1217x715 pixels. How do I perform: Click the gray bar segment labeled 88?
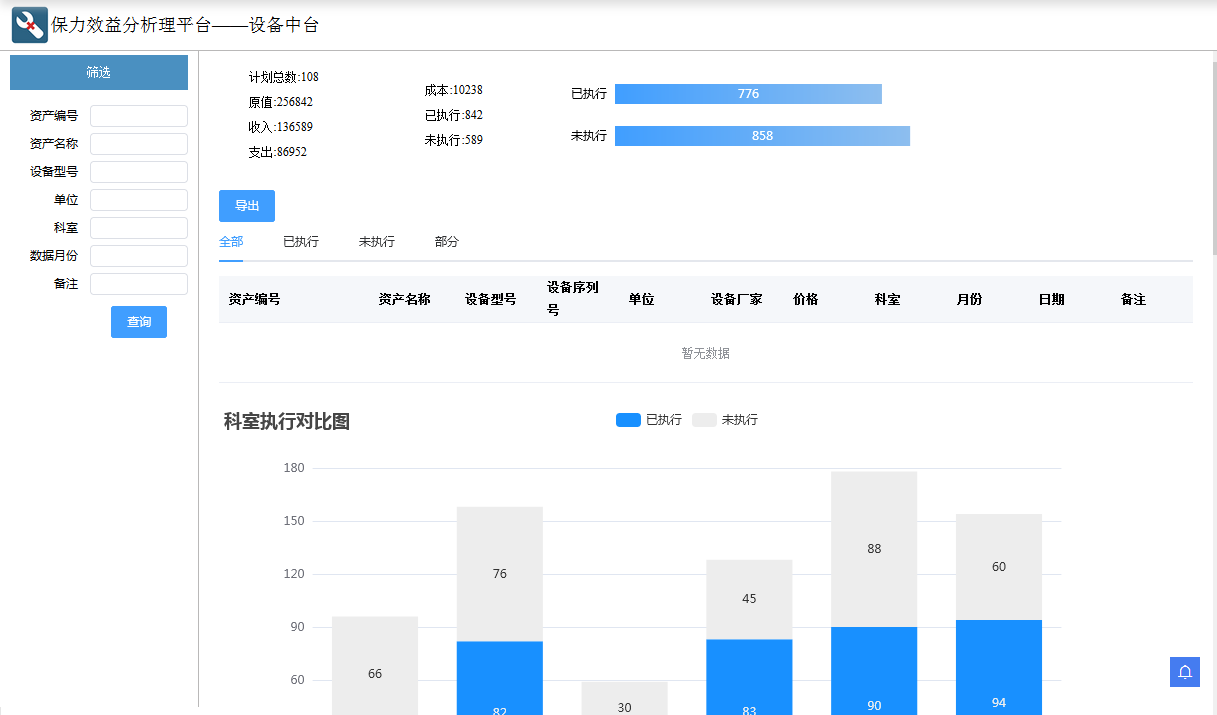coord(874,549)
